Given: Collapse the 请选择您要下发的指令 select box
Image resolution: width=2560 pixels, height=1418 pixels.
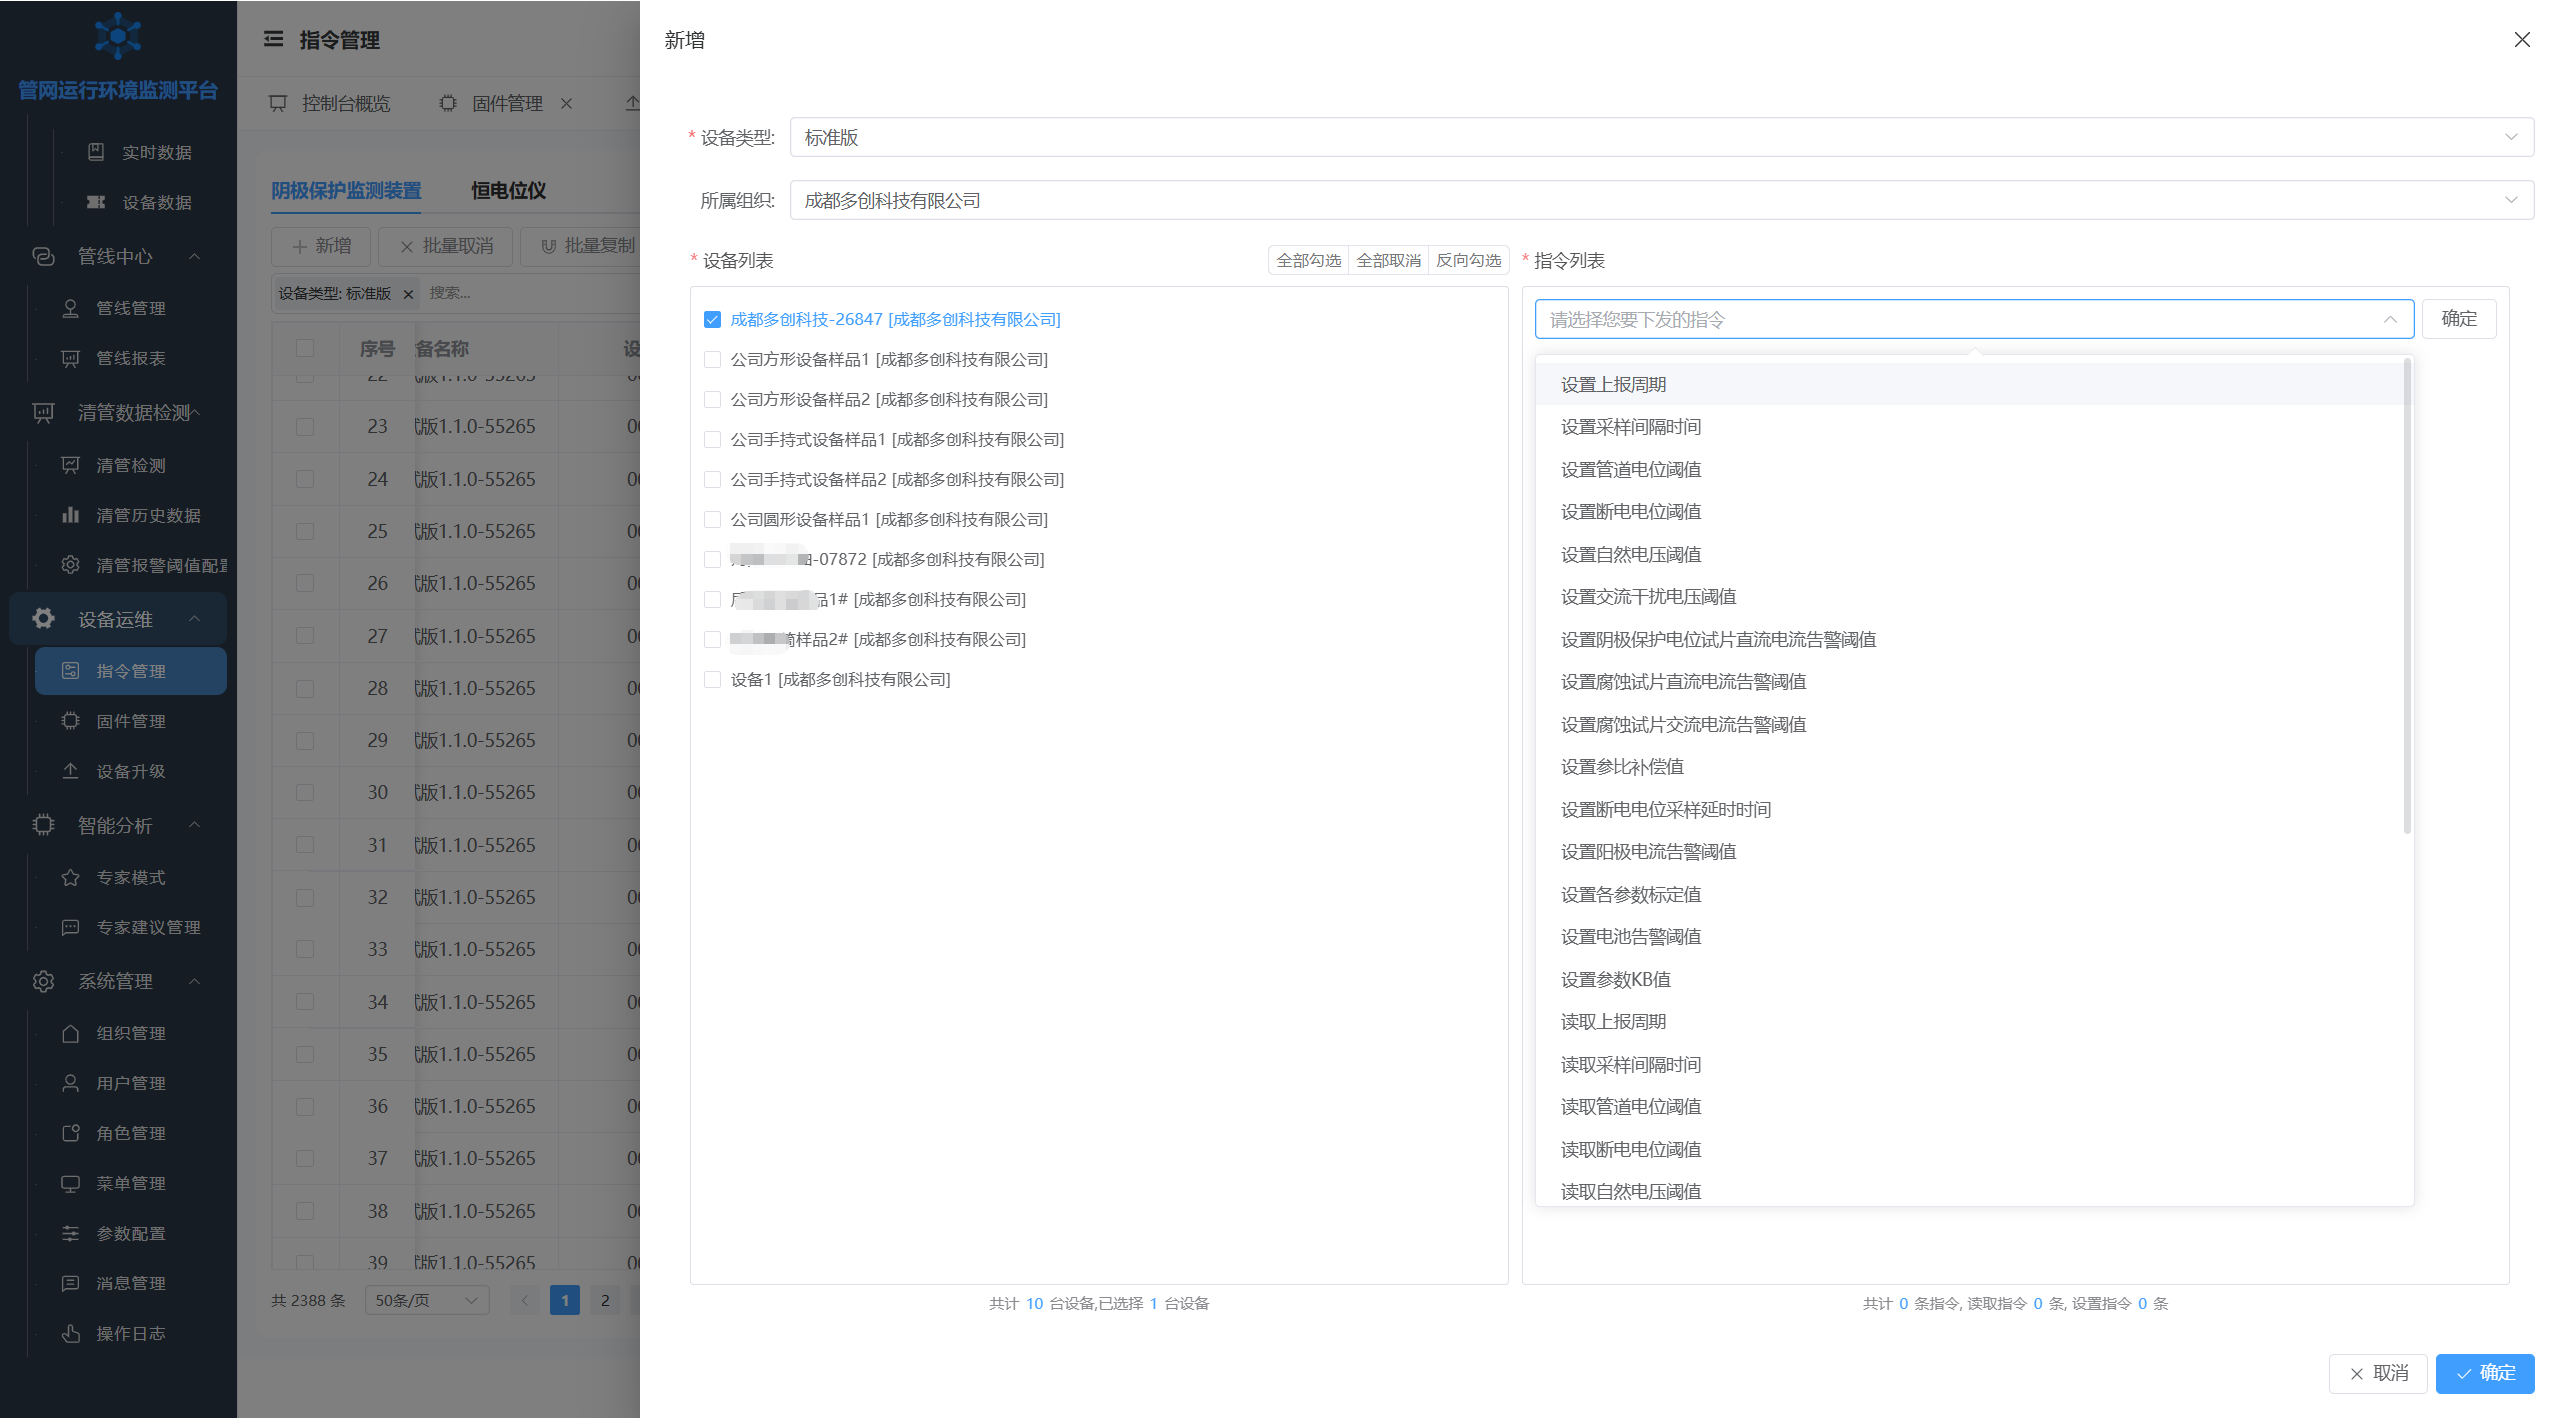Looking at the screenshot, I should point(1974,319).
